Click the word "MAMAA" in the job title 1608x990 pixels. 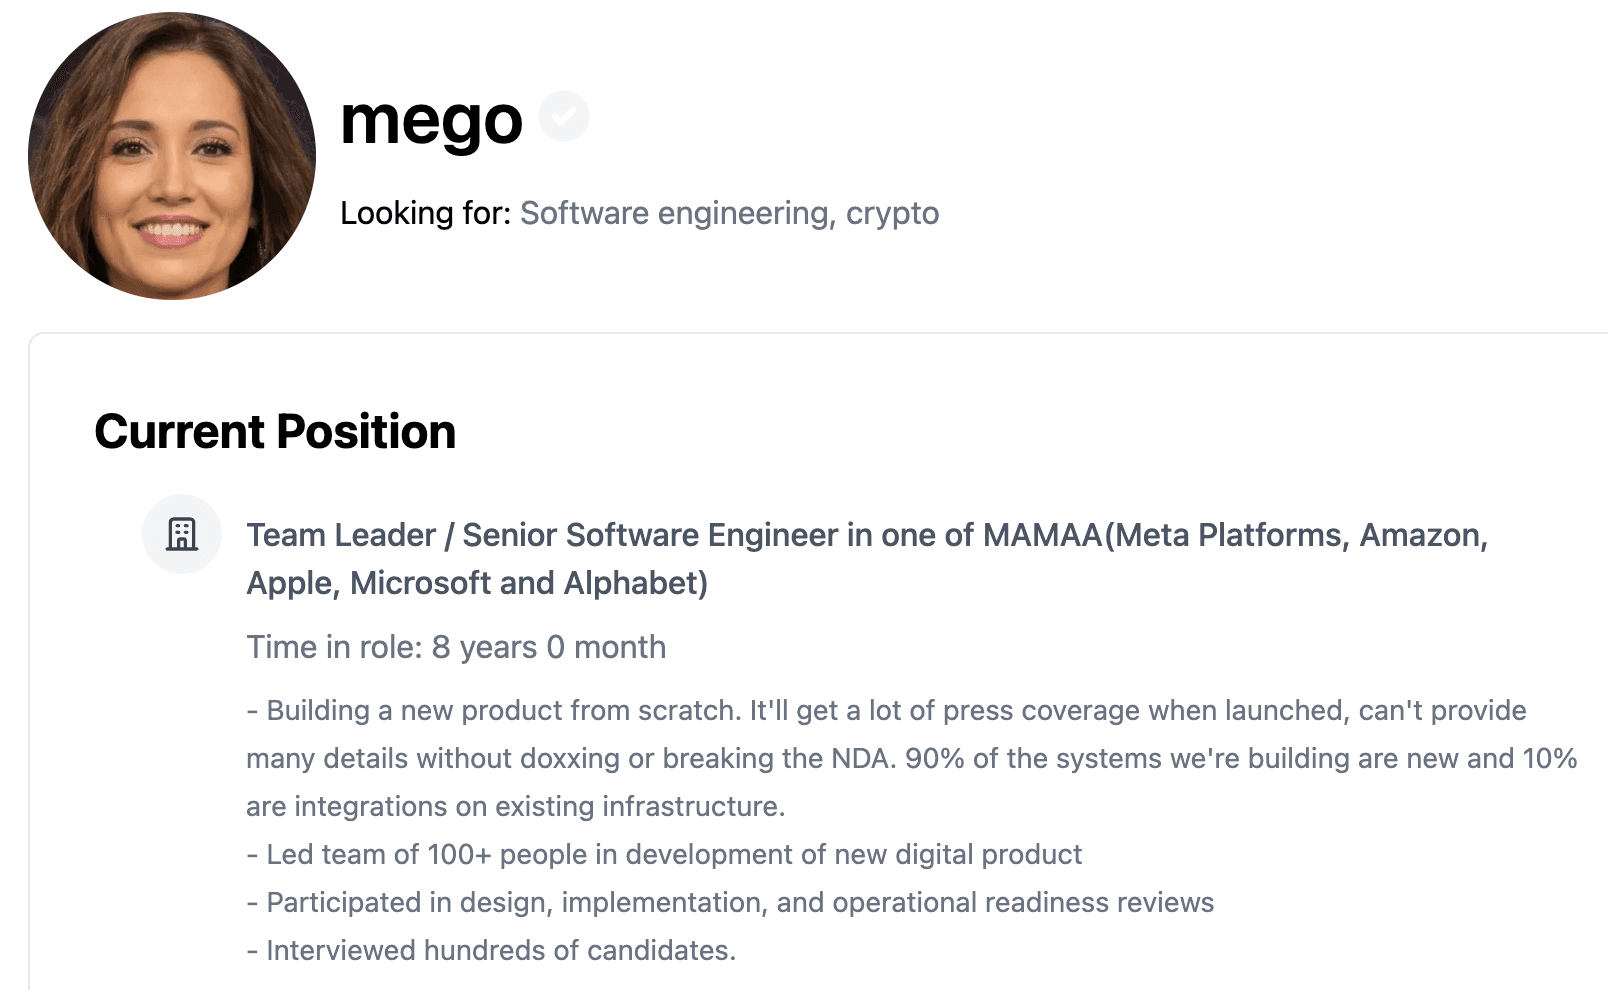tap(1042, 535)
